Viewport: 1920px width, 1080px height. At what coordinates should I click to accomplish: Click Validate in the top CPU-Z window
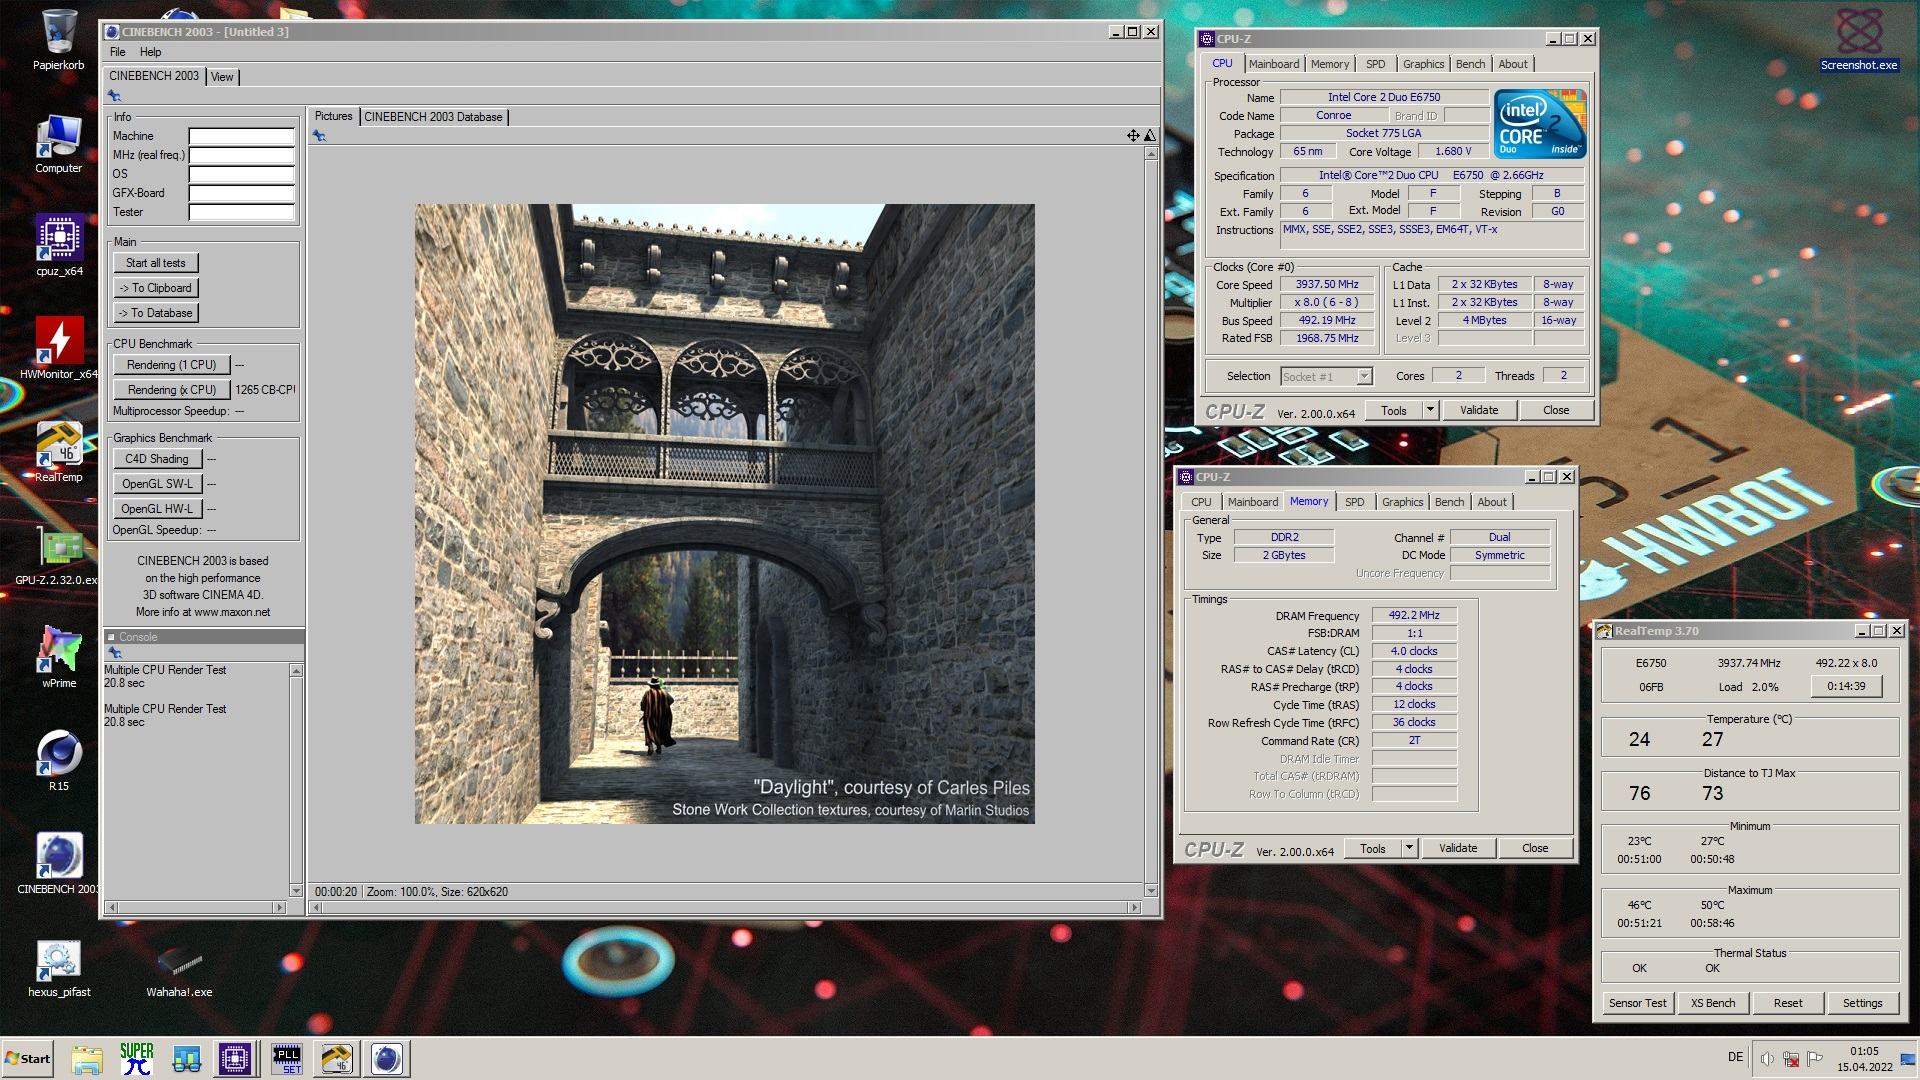click(1478, 410)
